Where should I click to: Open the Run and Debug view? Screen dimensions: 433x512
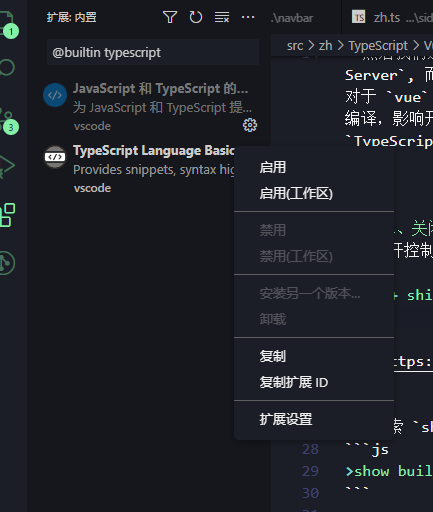7,166
